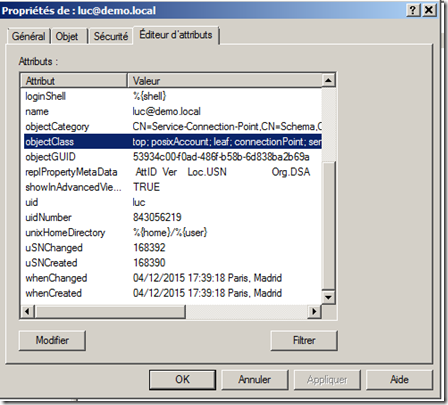The image size is (448, 405).
Task: Click the value luc in uid row
Action: pos(139,202)
